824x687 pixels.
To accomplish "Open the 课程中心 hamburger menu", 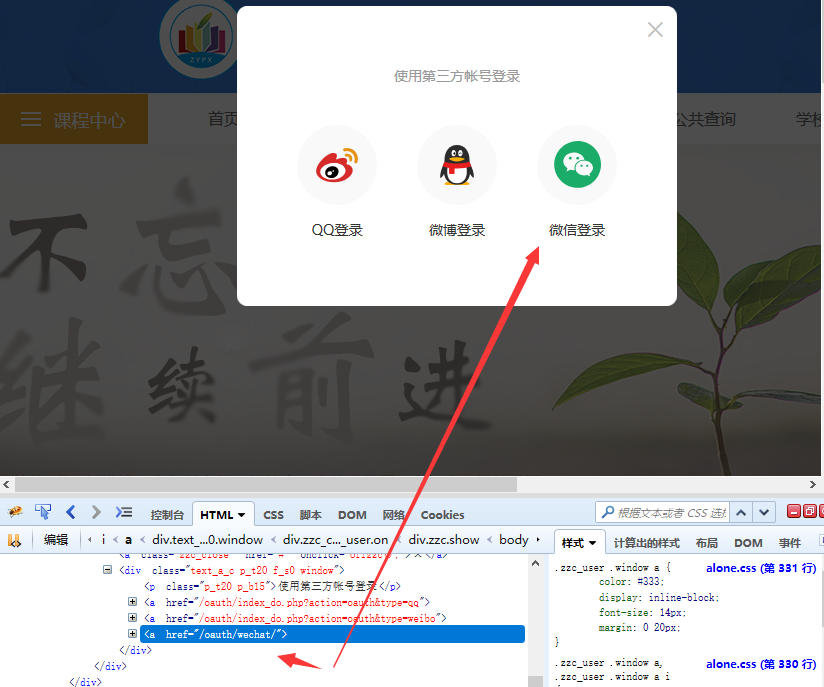I will 31,120.
